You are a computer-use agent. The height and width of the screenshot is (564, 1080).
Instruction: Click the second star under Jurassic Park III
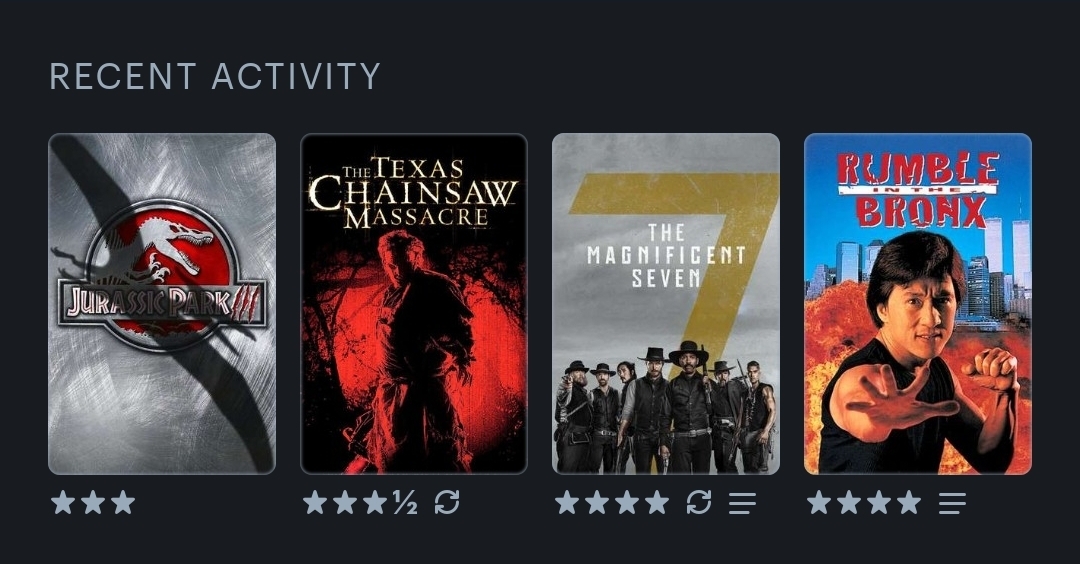[x=93, y=502]
